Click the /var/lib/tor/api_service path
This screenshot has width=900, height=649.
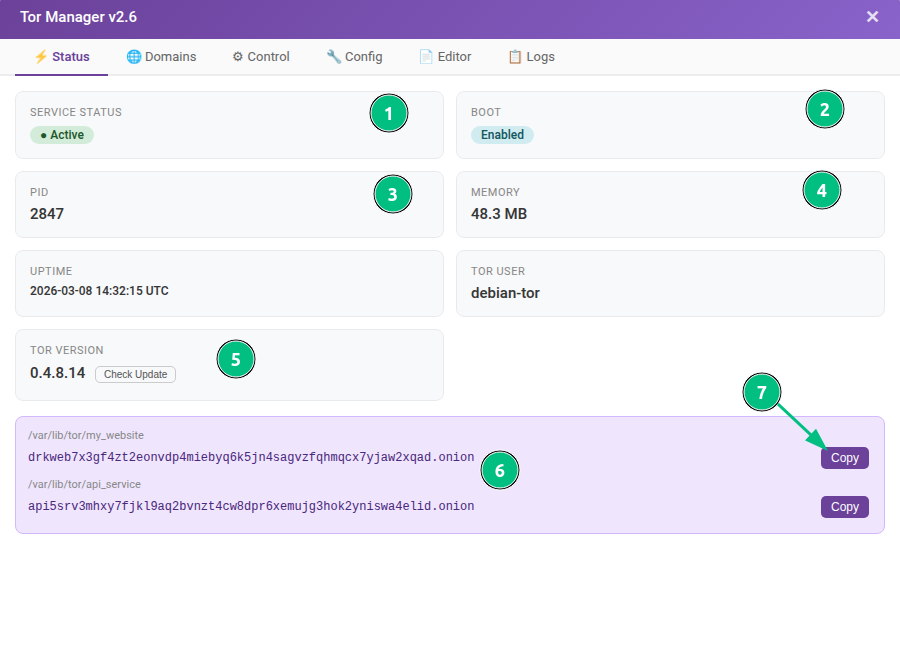point(84,484)
